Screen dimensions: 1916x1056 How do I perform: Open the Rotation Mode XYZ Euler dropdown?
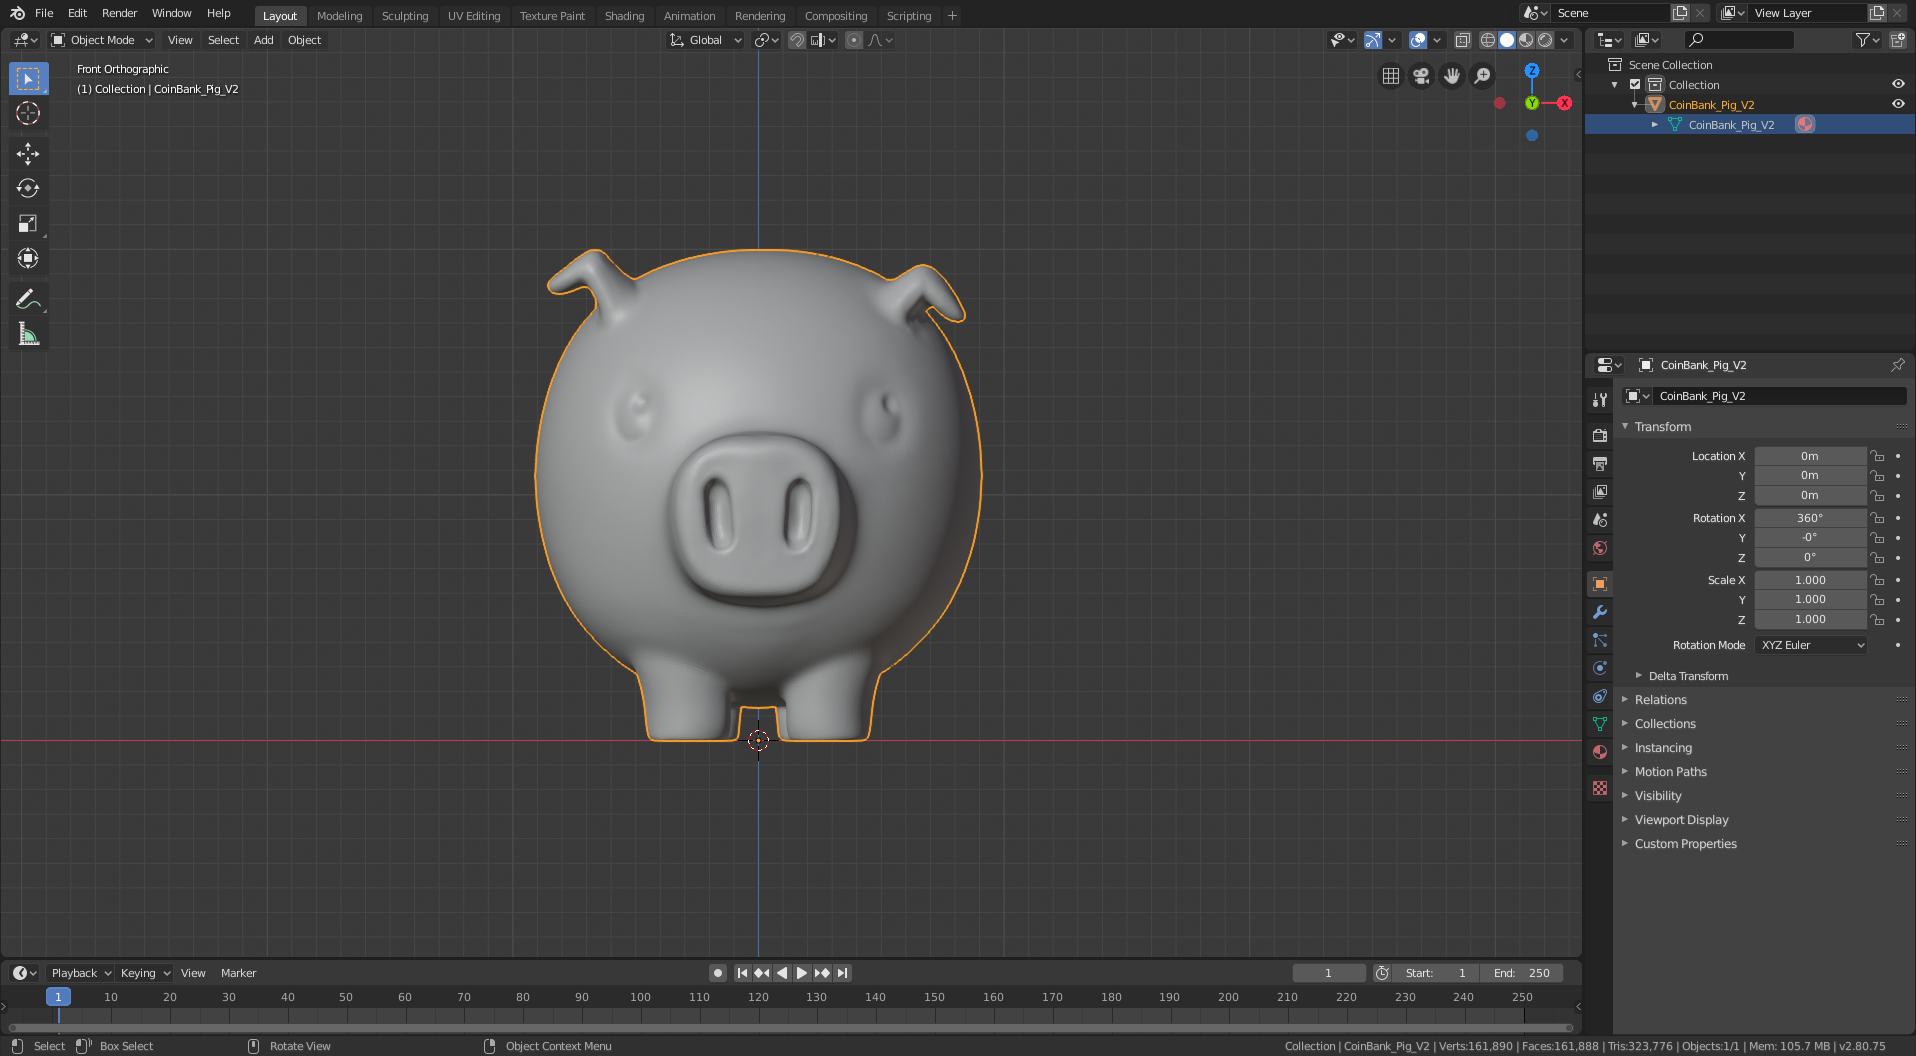[1811, 645]
